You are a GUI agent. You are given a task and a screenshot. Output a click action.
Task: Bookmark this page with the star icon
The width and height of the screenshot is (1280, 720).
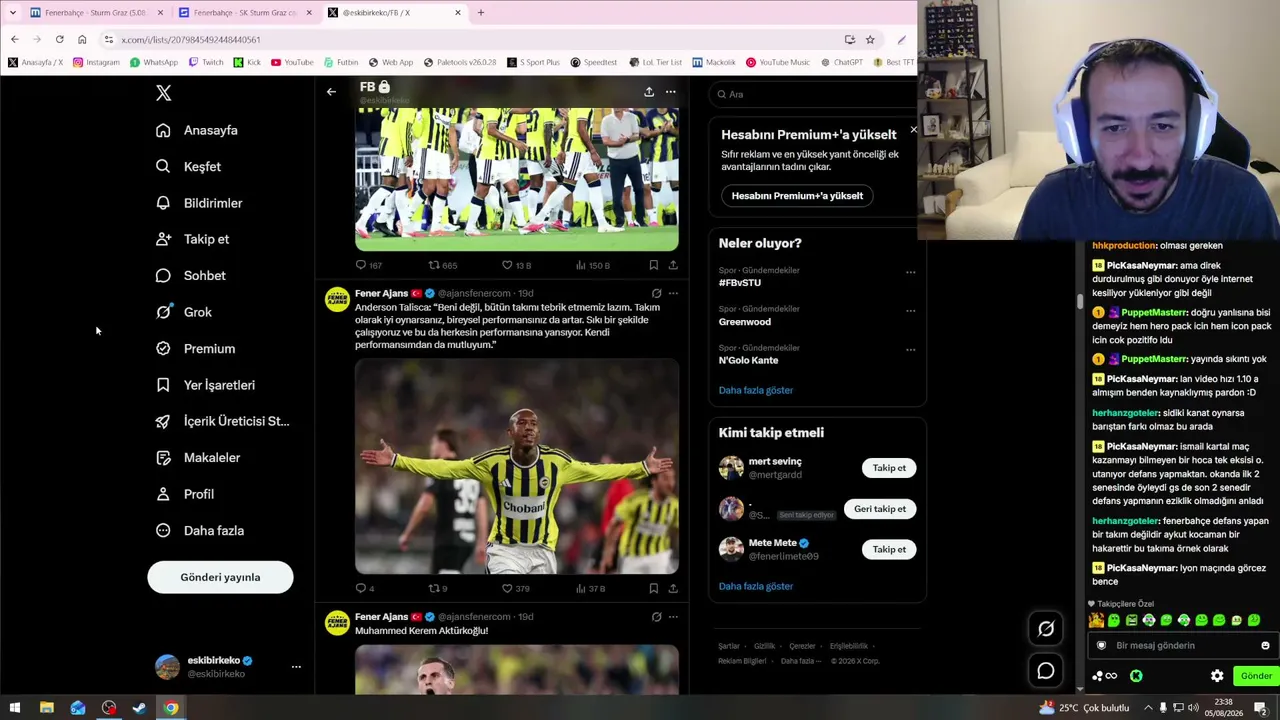870,39
